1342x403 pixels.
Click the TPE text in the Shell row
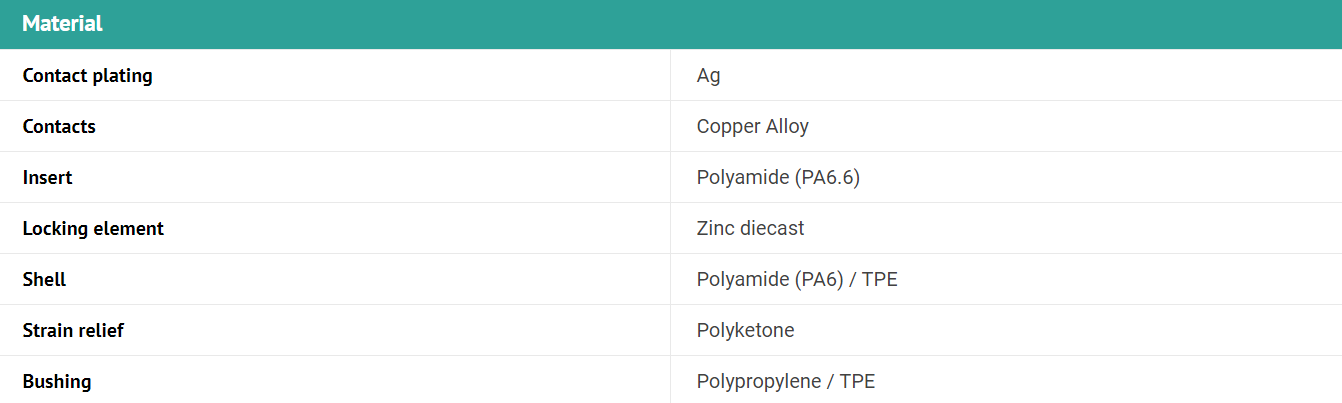coord(879,279)
